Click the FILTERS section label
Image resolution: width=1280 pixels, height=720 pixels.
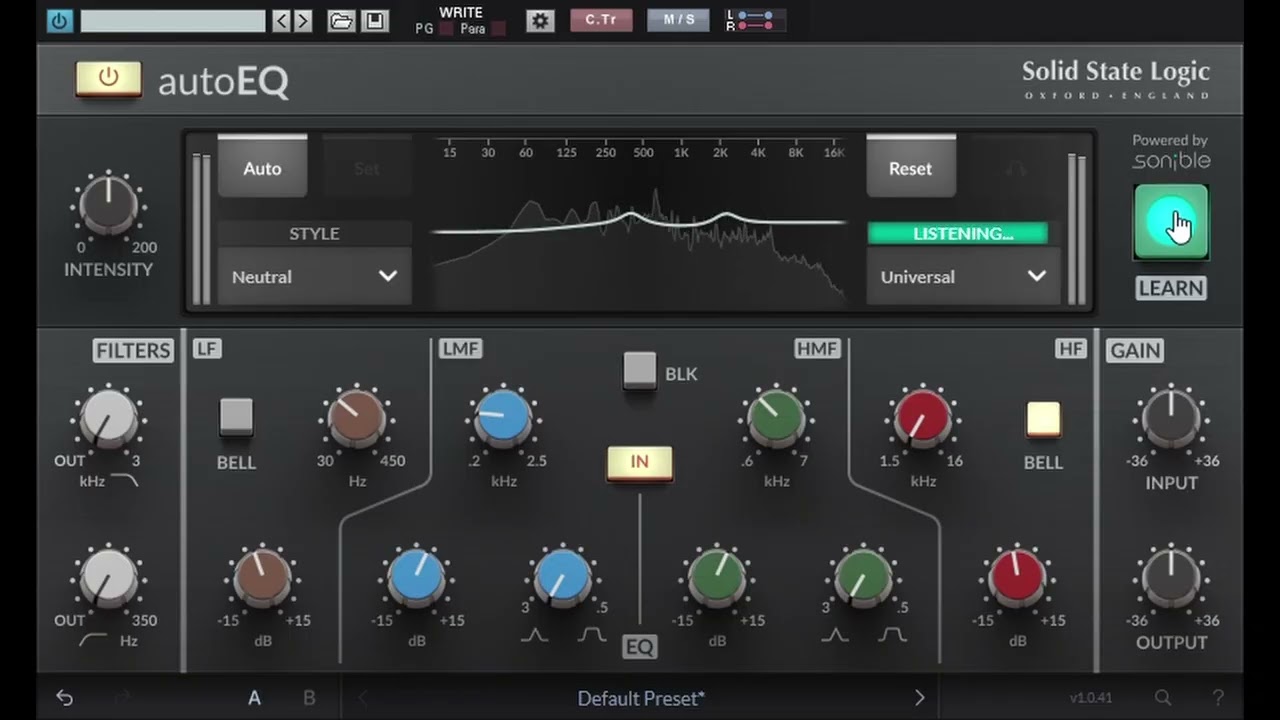(x=133, y=350)
